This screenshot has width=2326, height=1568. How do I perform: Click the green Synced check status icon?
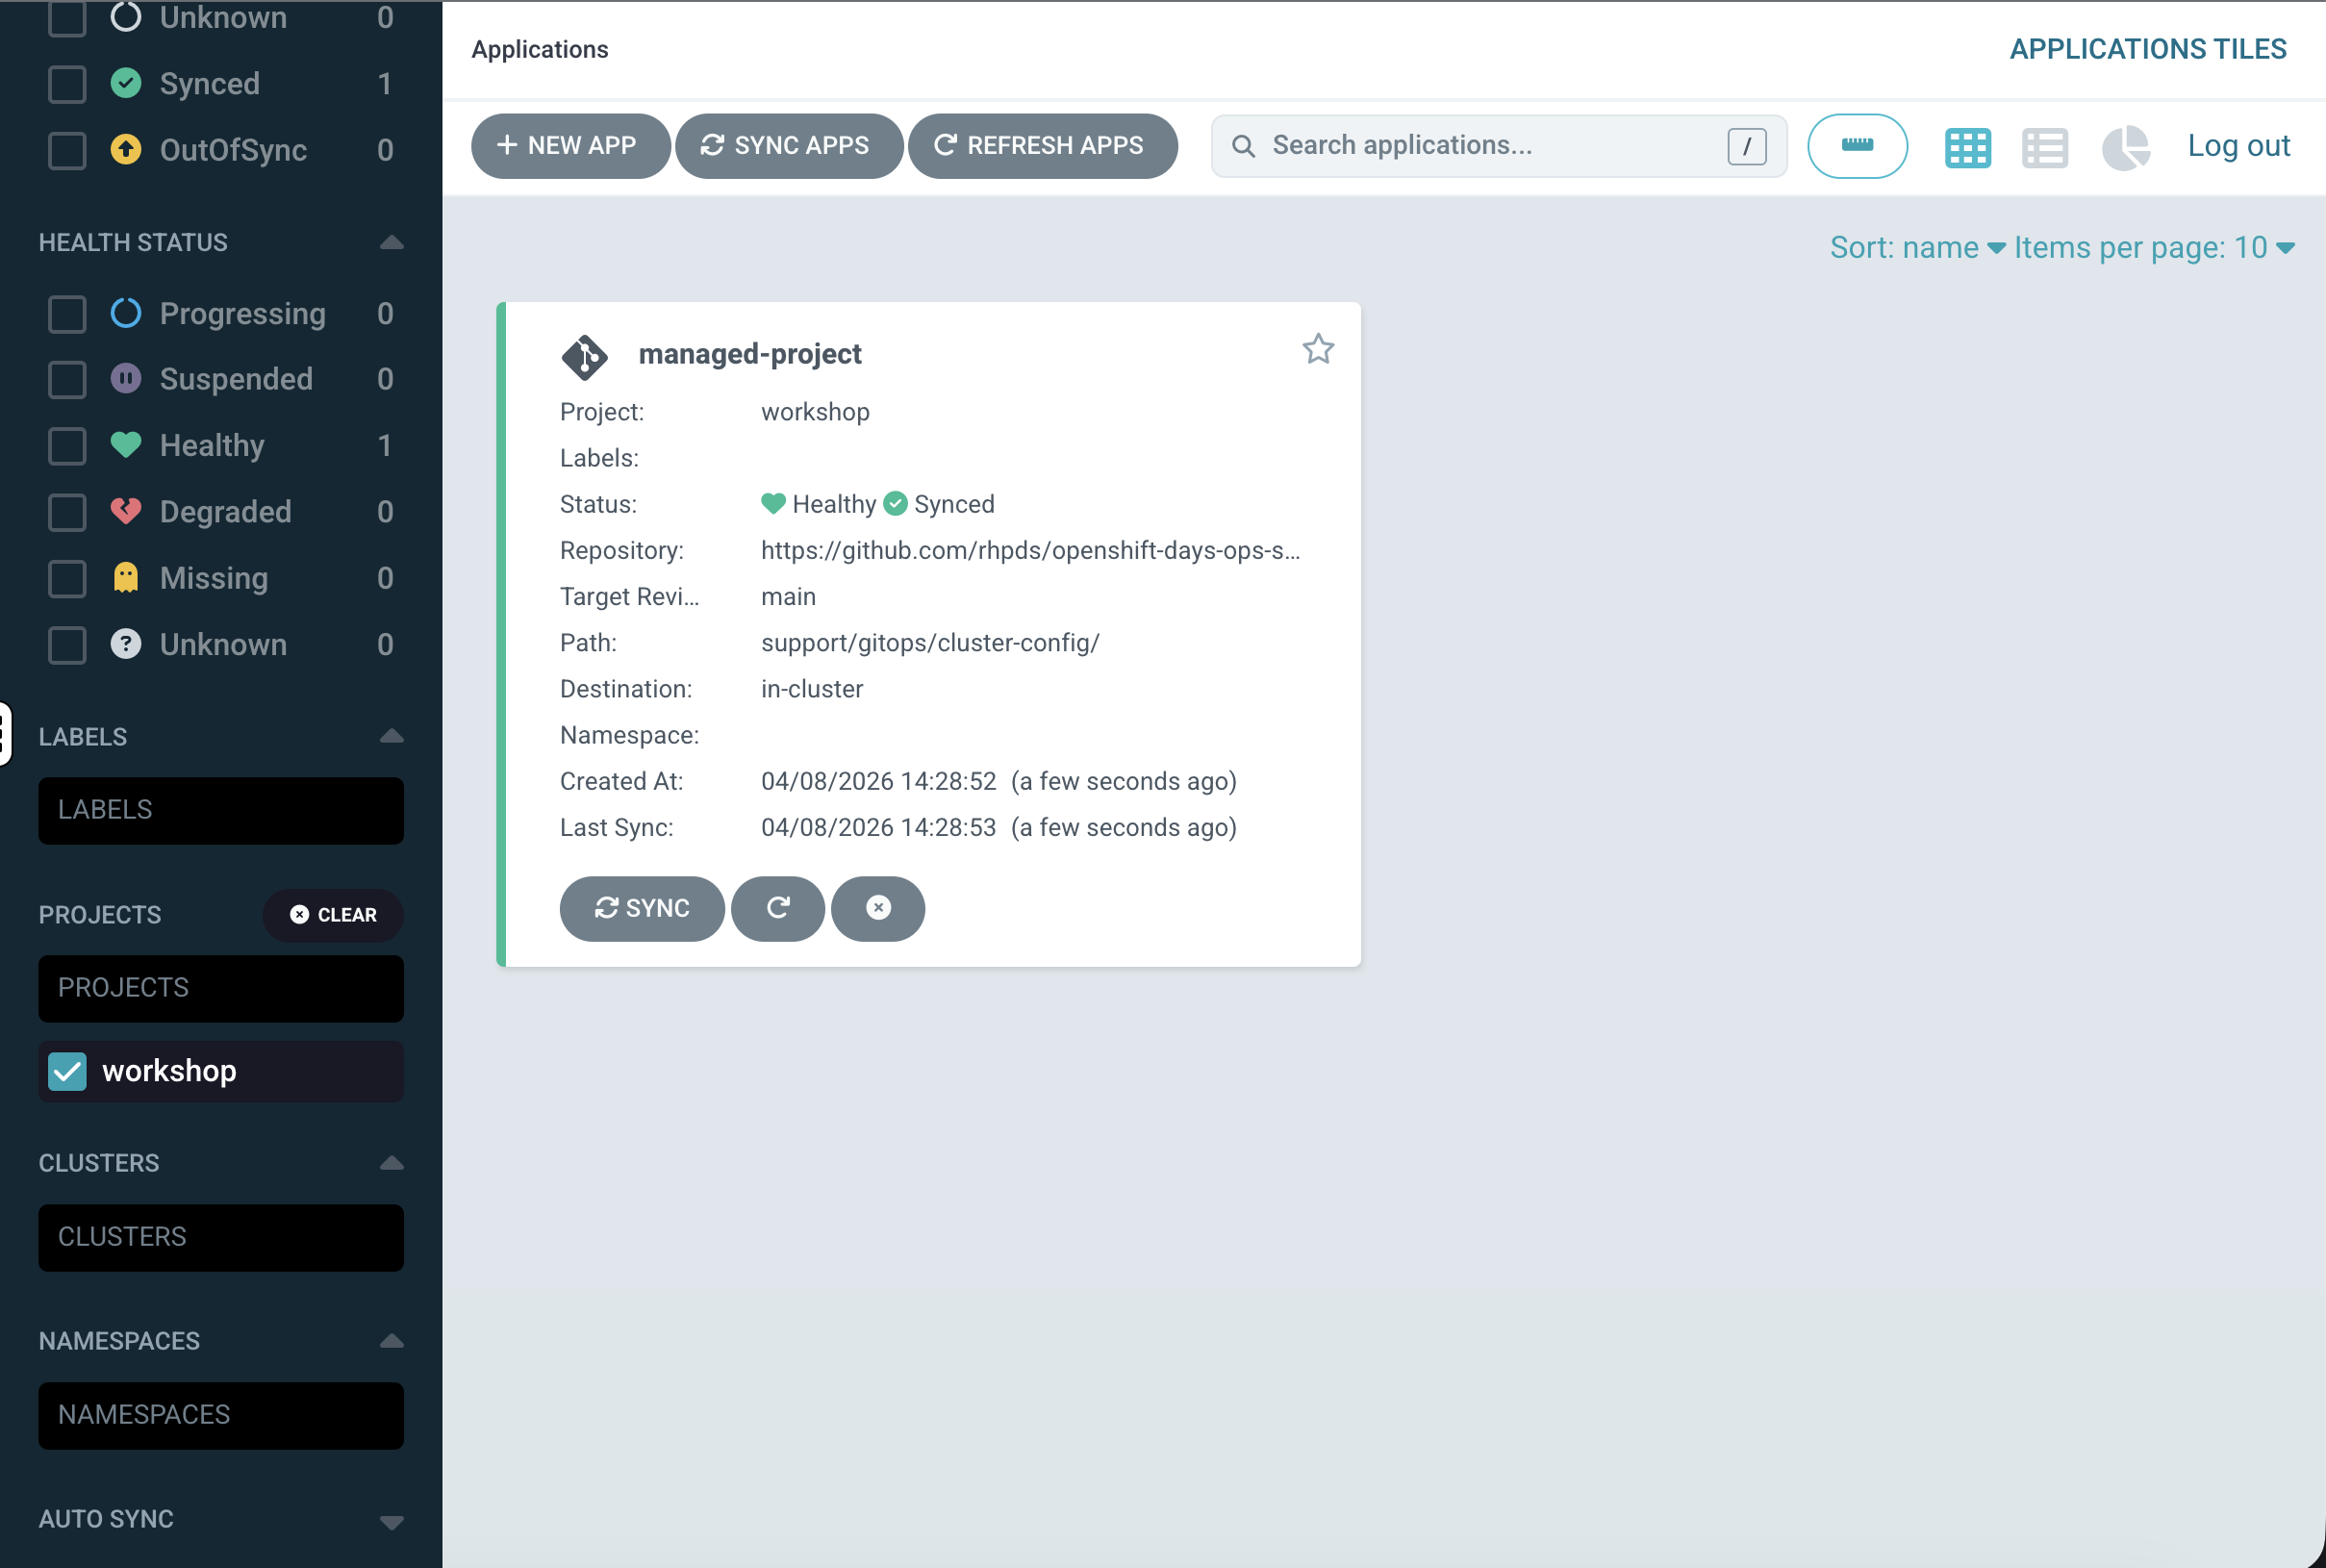click(896, 503)
